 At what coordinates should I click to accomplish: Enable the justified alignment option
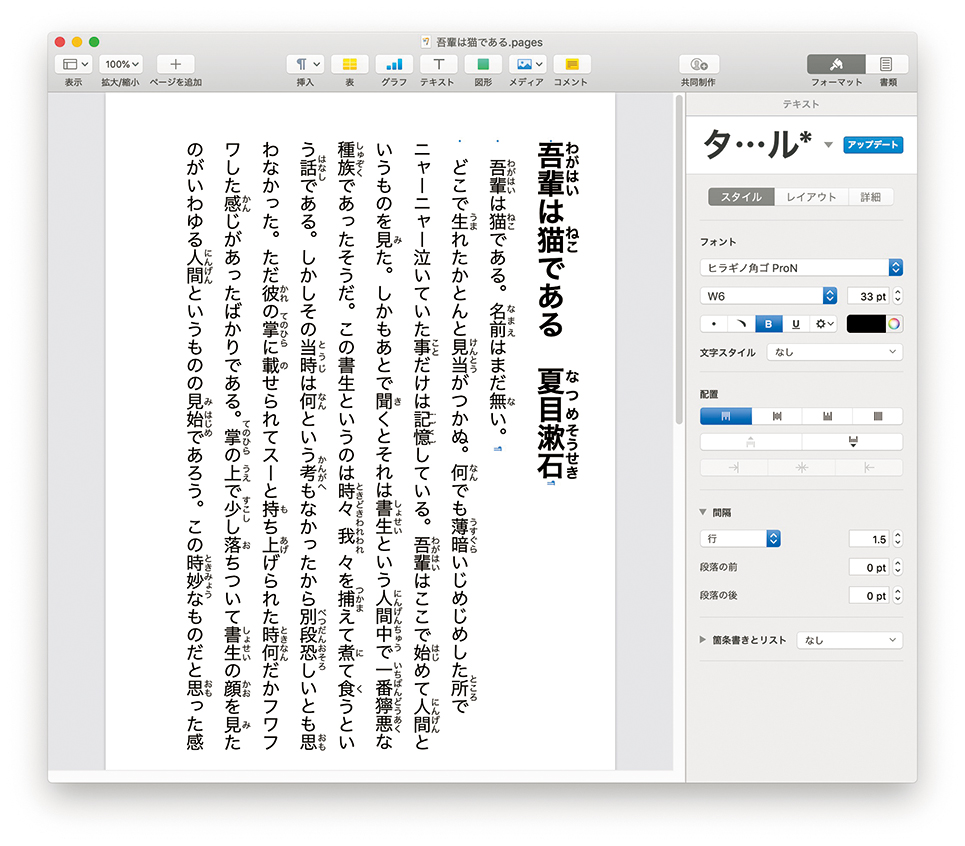pyautogui.click(x=878, y=416)
